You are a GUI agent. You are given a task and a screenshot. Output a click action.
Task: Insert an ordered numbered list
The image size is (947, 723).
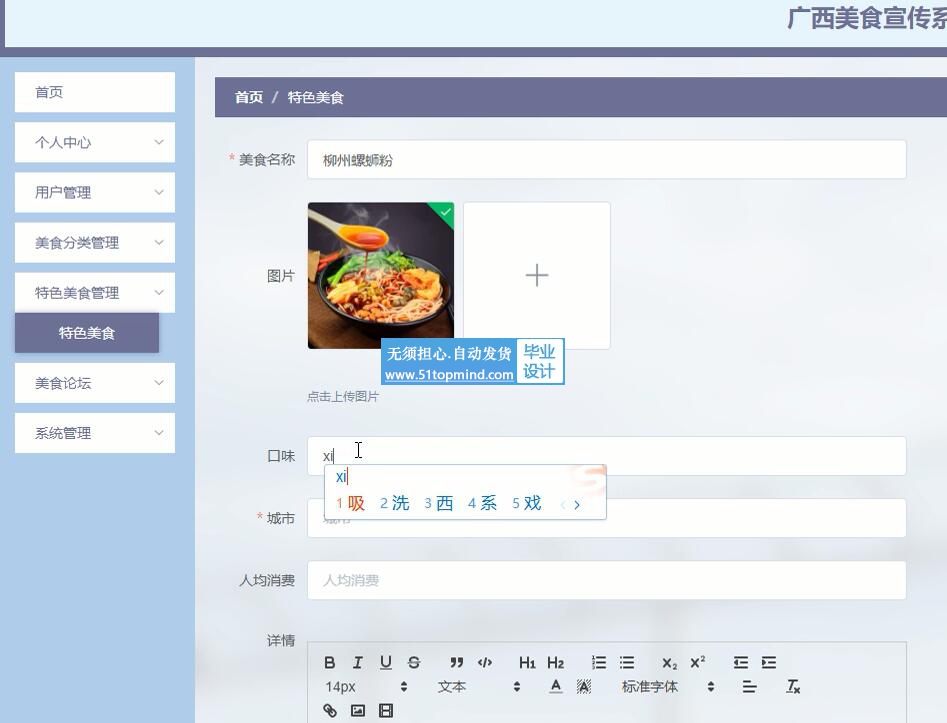[x=599, y=662]
